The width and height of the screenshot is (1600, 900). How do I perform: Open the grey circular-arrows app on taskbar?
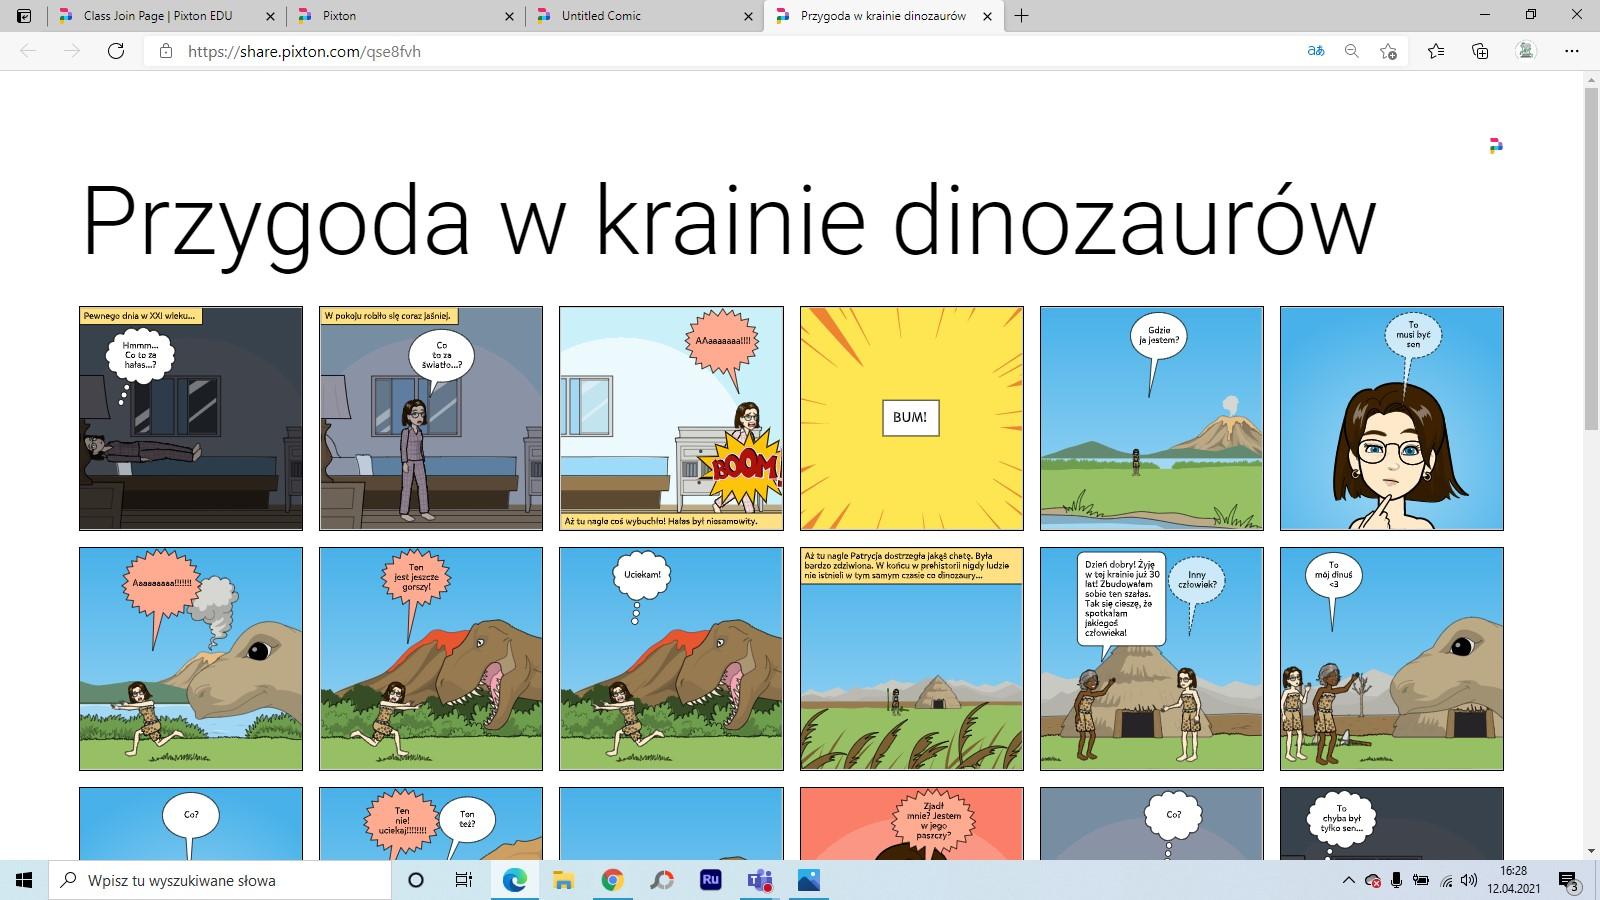(662, 880)
